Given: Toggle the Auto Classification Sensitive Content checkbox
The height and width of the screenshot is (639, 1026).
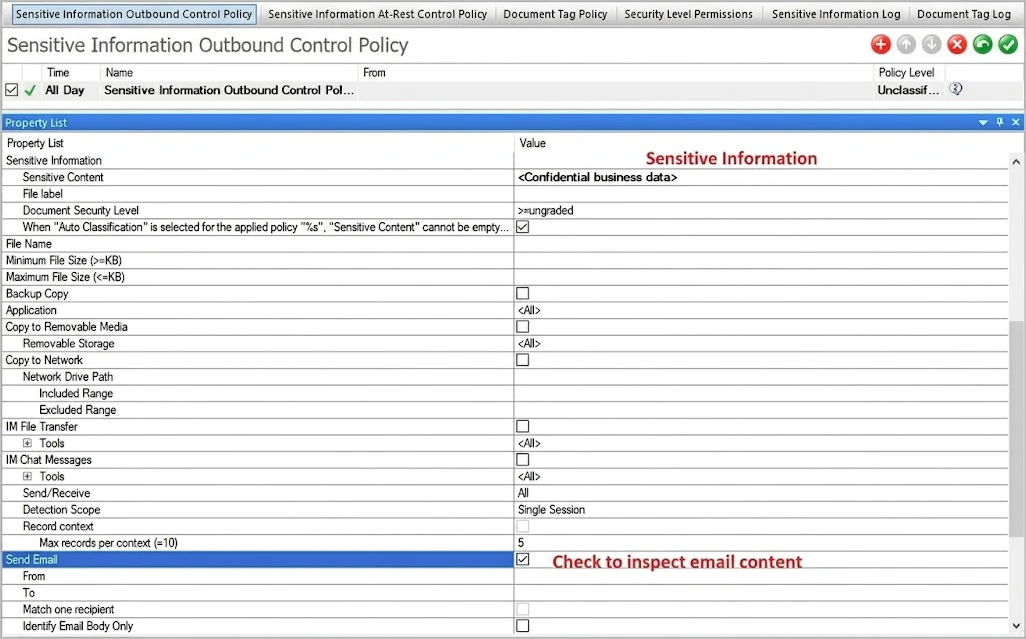Looking at the screenshot, I should 522,227.
